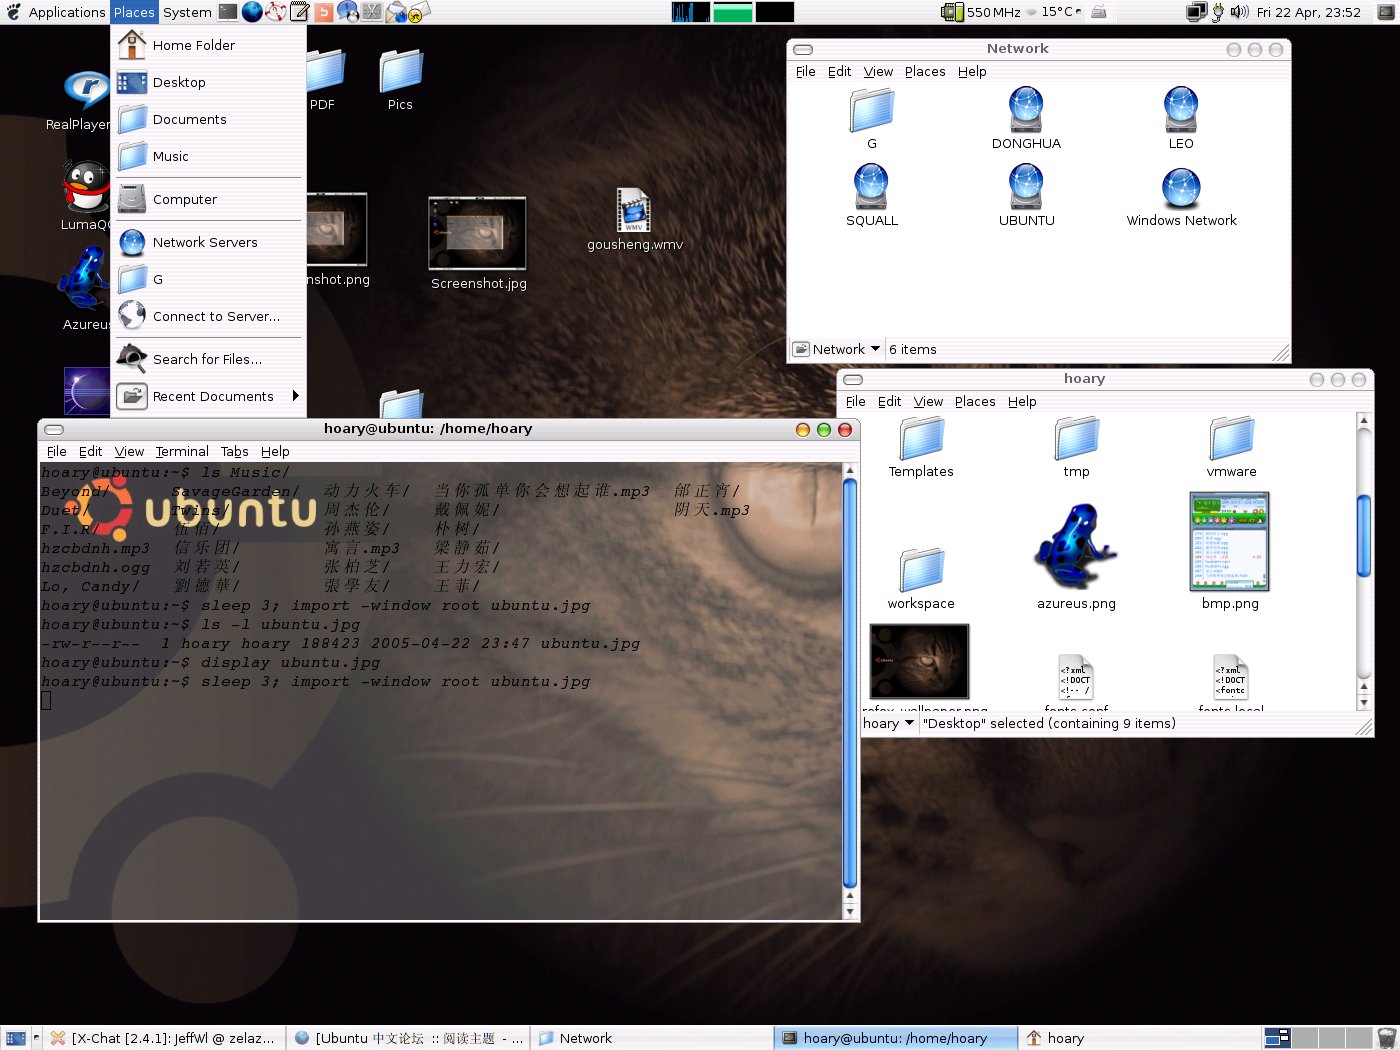Open the Network location dropdown in status bar
The image size is (1400, 1050).
837,349
